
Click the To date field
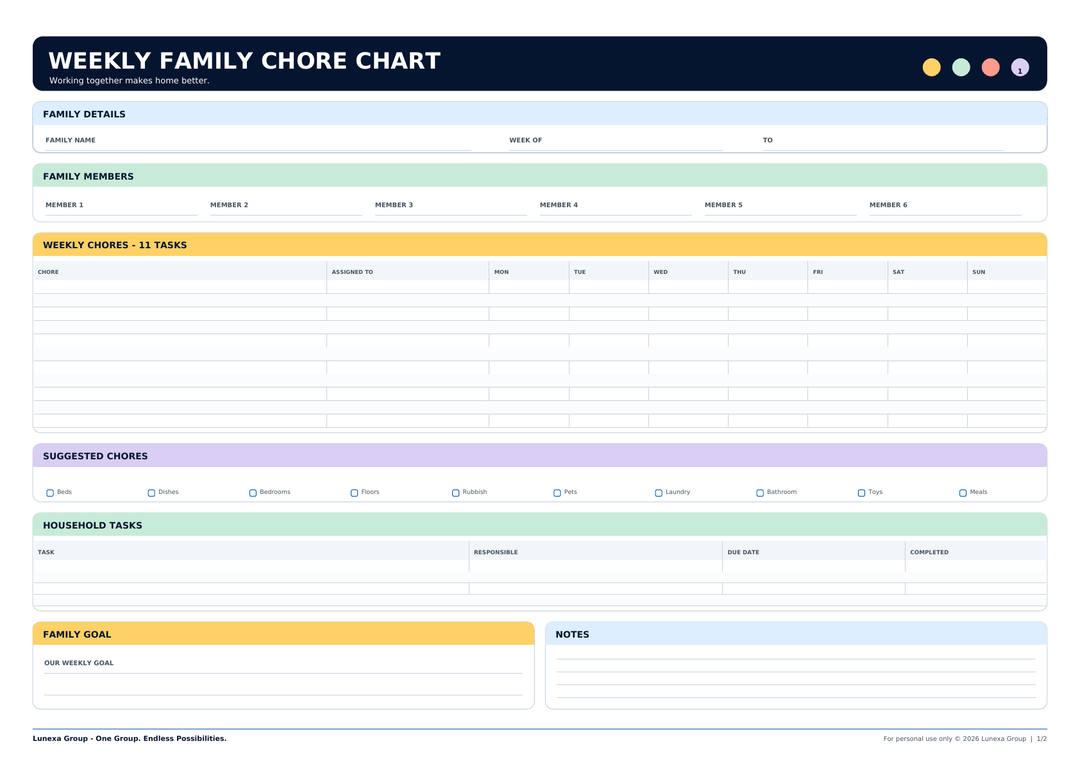(883, 143)
